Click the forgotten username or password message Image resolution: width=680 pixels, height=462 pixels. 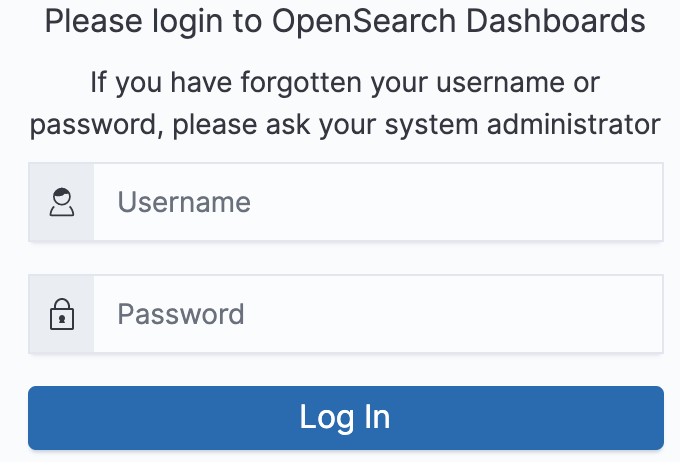345,103
